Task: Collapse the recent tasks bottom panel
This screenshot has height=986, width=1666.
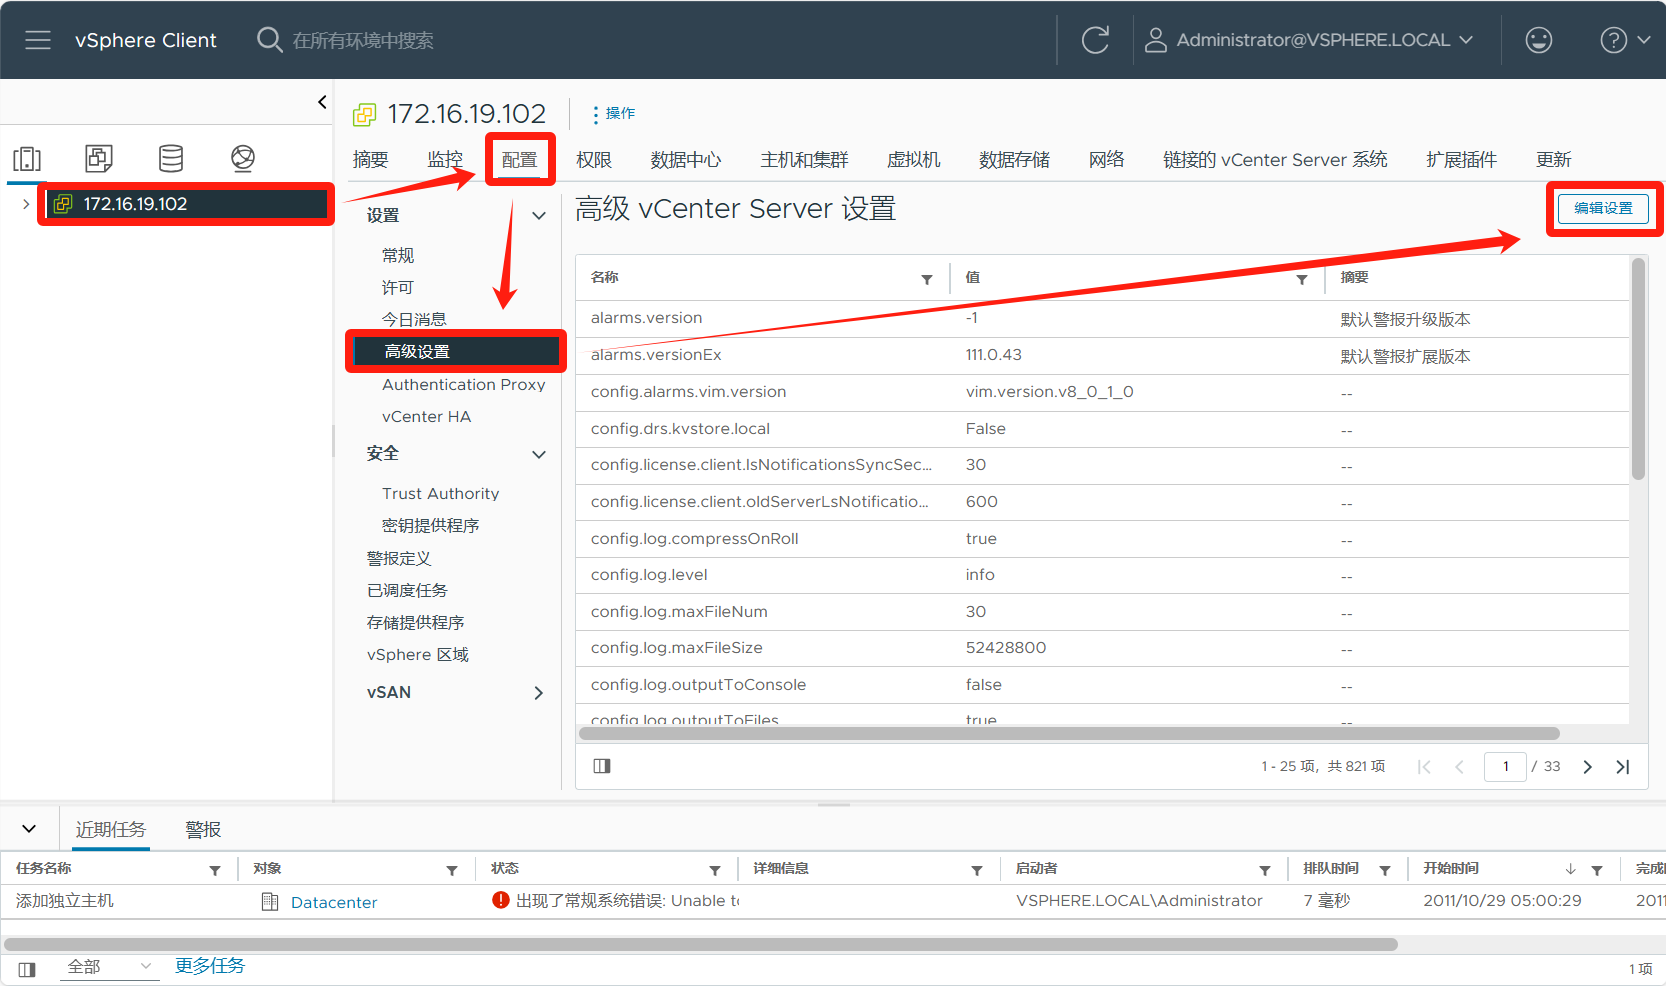Action: [29, 829]
